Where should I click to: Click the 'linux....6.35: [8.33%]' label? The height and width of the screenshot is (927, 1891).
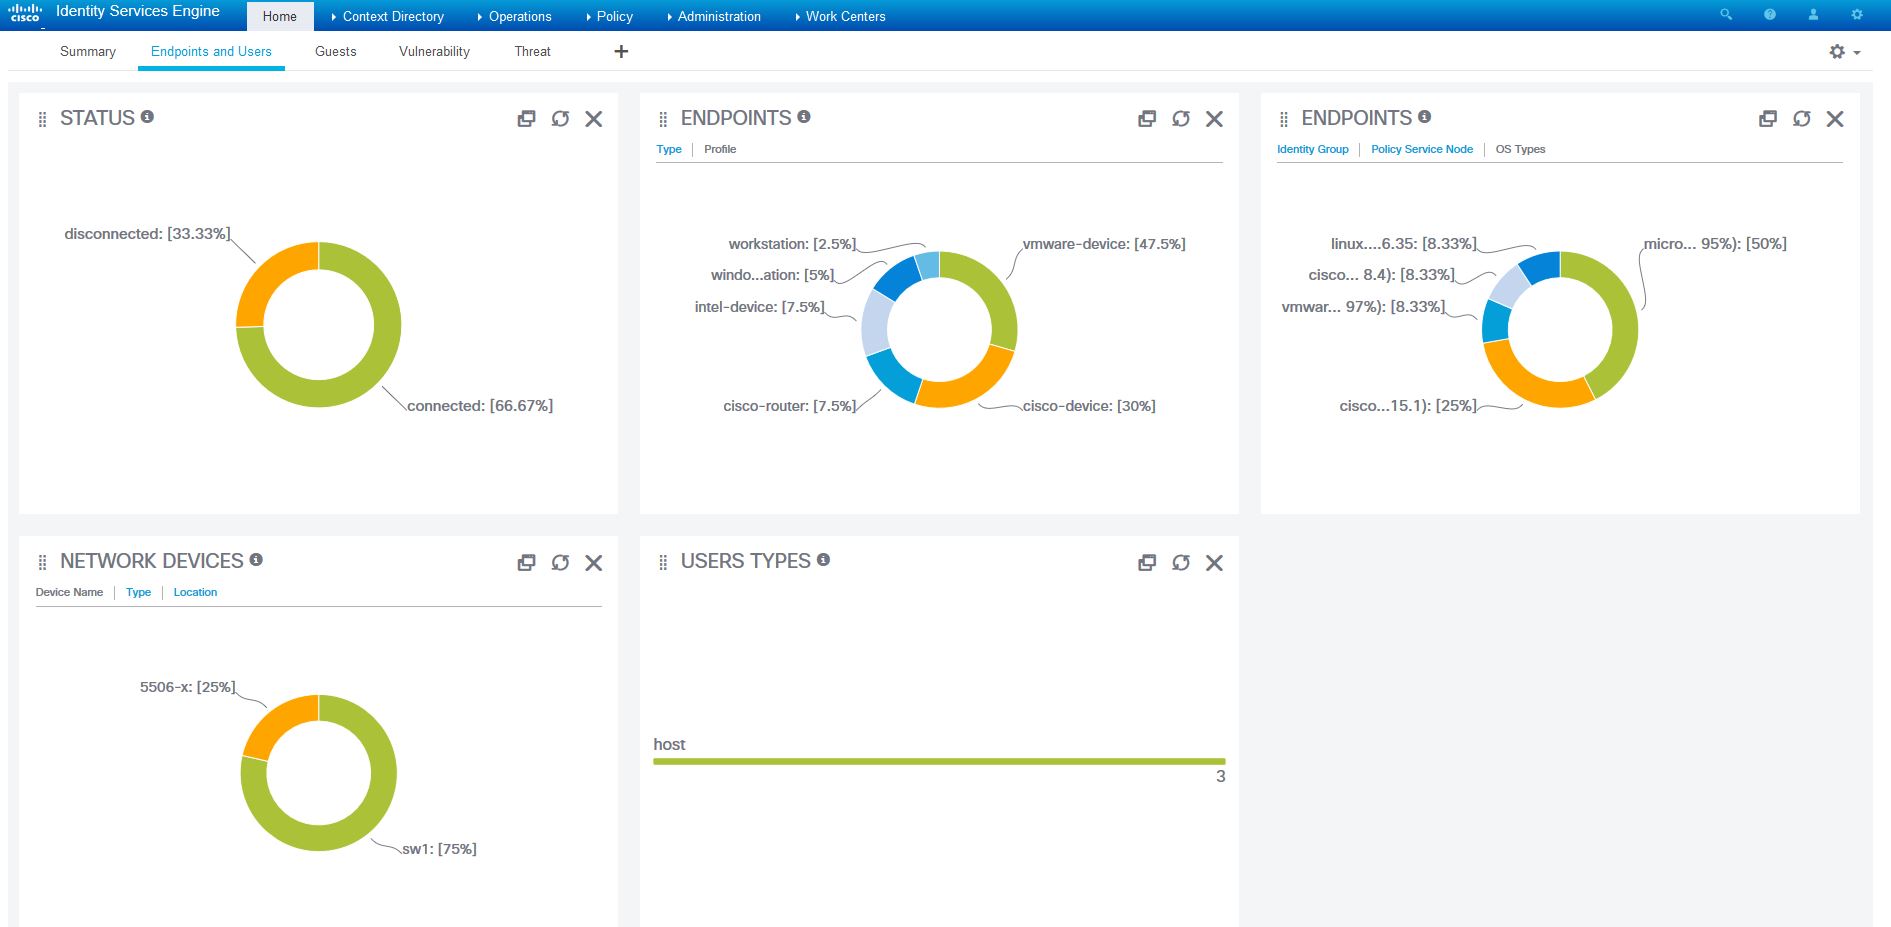point(1404,244)
